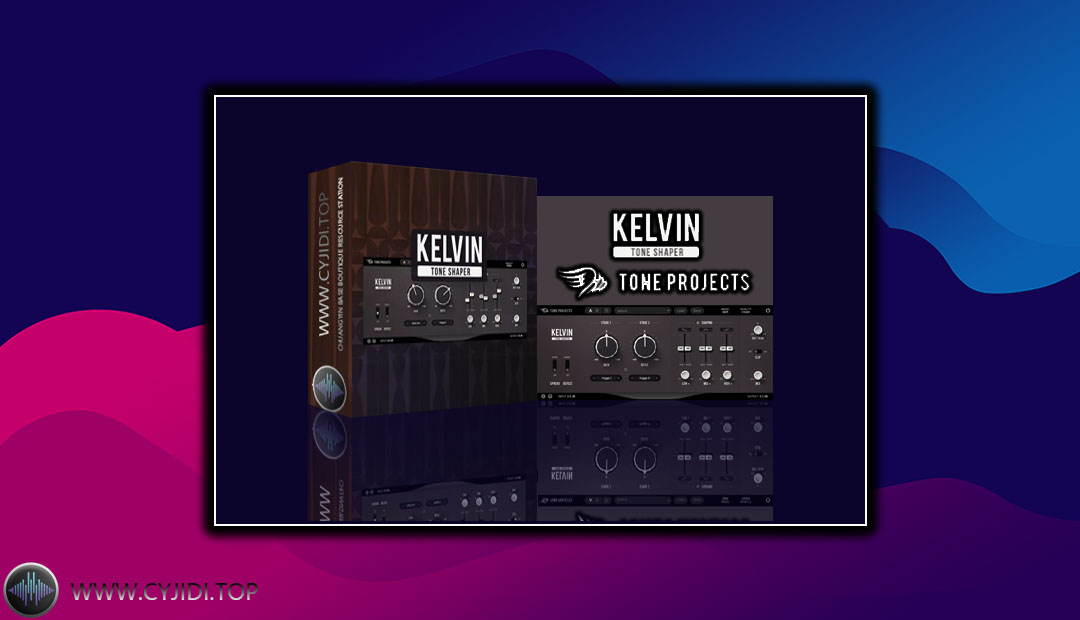Image resolution: width=1080 pixels, height=620 pixels.
Task: Open the preset name dropdown in flat plugin panel
Action: pos(643,311)
